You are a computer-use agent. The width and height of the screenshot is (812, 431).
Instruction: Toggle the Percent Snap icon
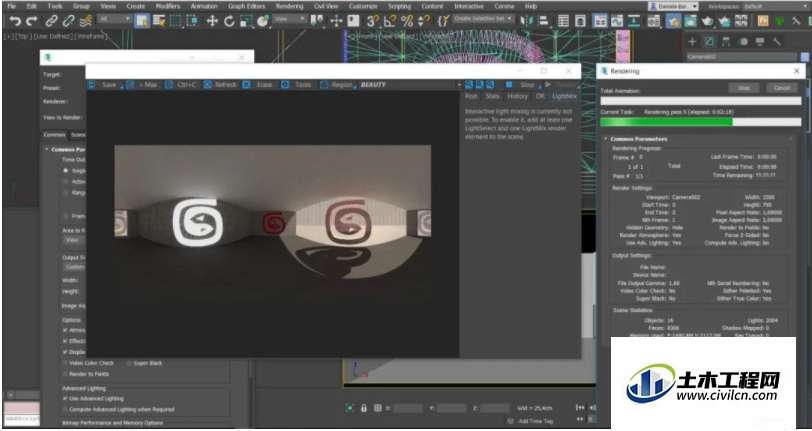coord(407,21)
